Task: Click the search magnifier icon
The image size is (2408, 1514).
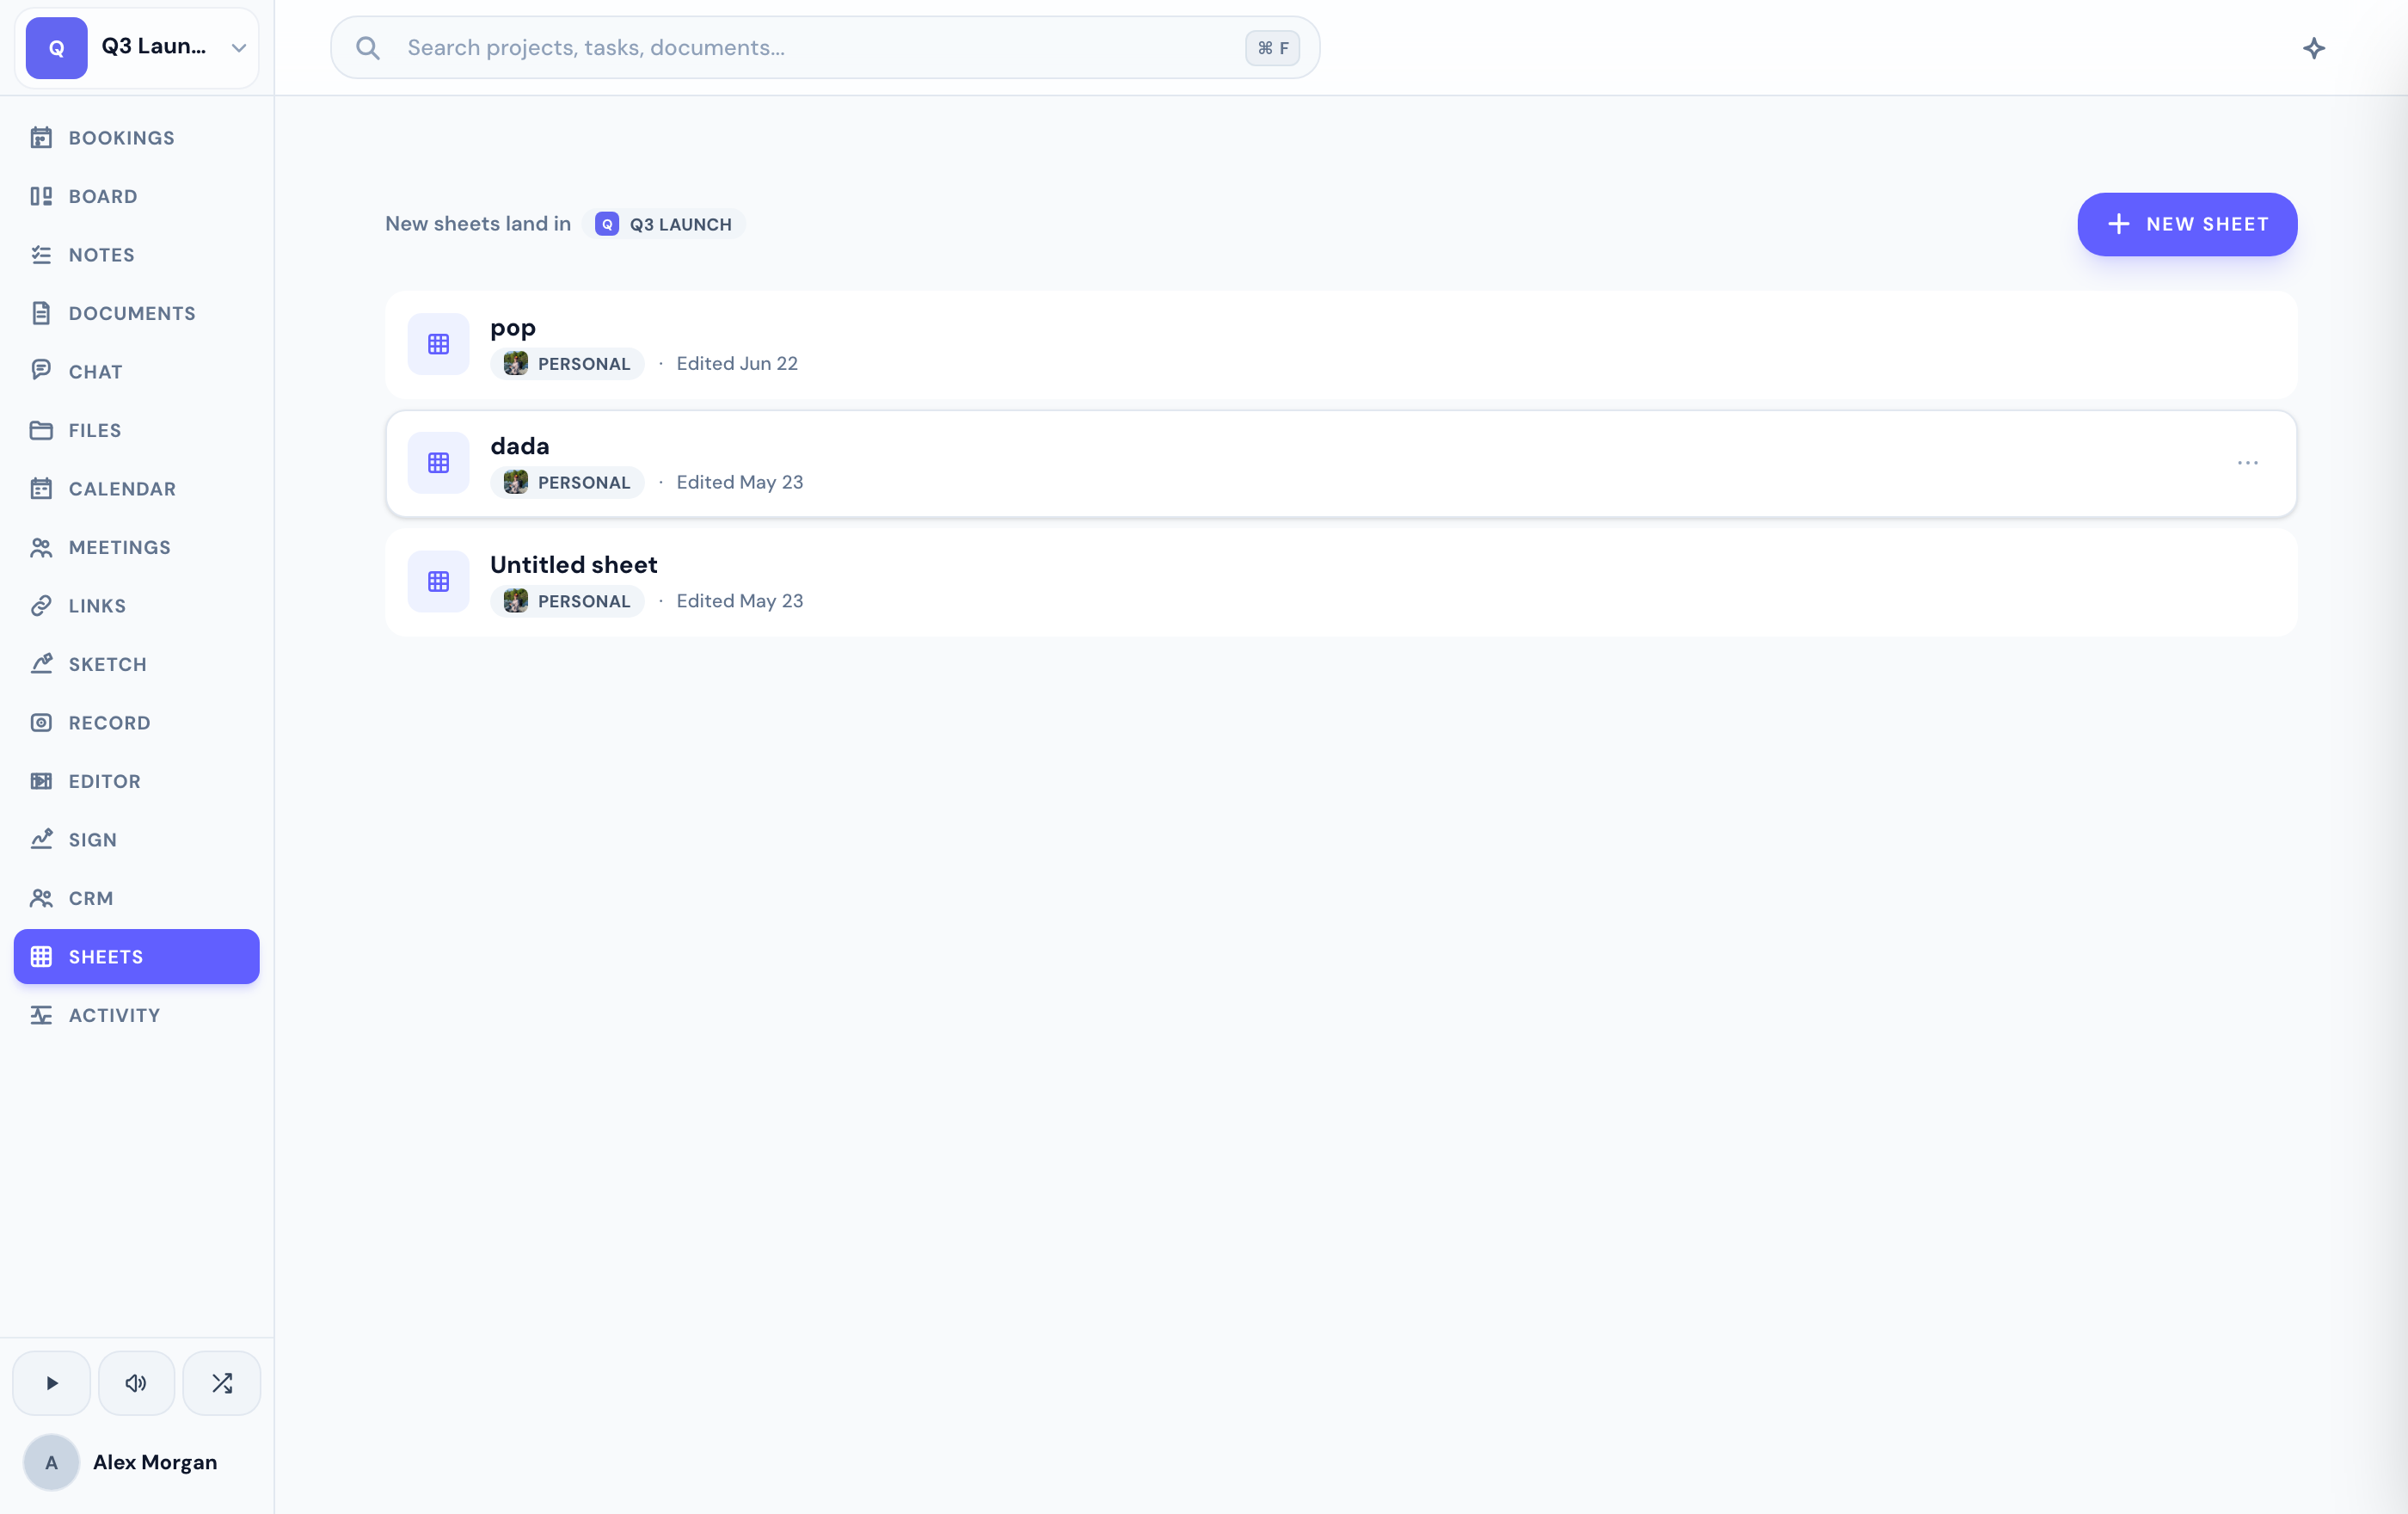Action: pos(368,48)
